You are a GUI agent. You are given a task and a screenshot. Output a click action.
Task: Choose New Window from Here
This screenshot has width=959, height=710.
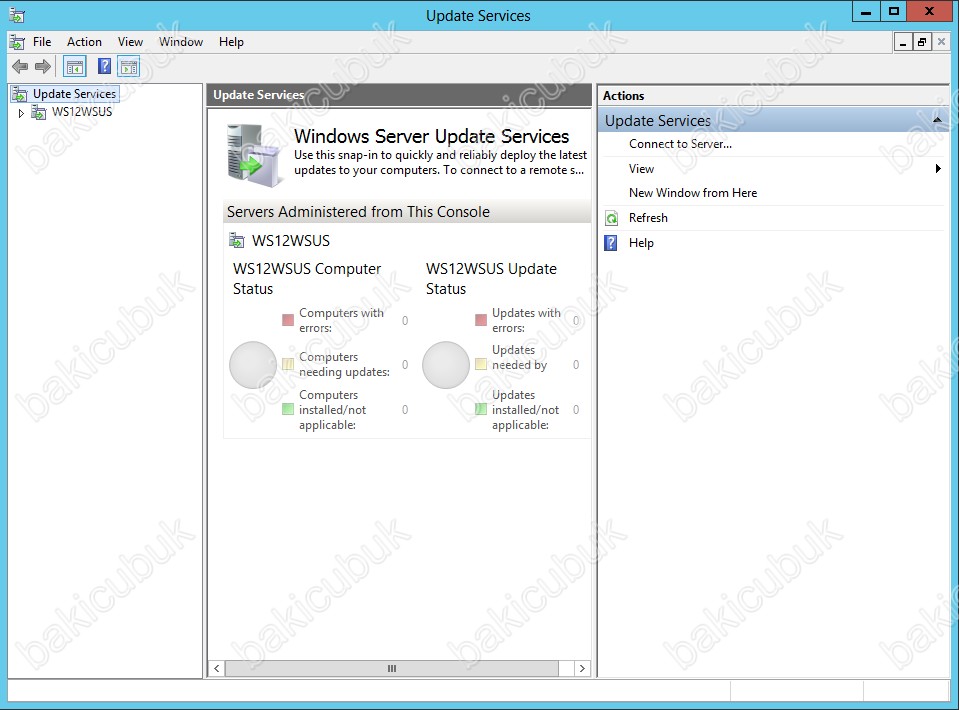693,193
